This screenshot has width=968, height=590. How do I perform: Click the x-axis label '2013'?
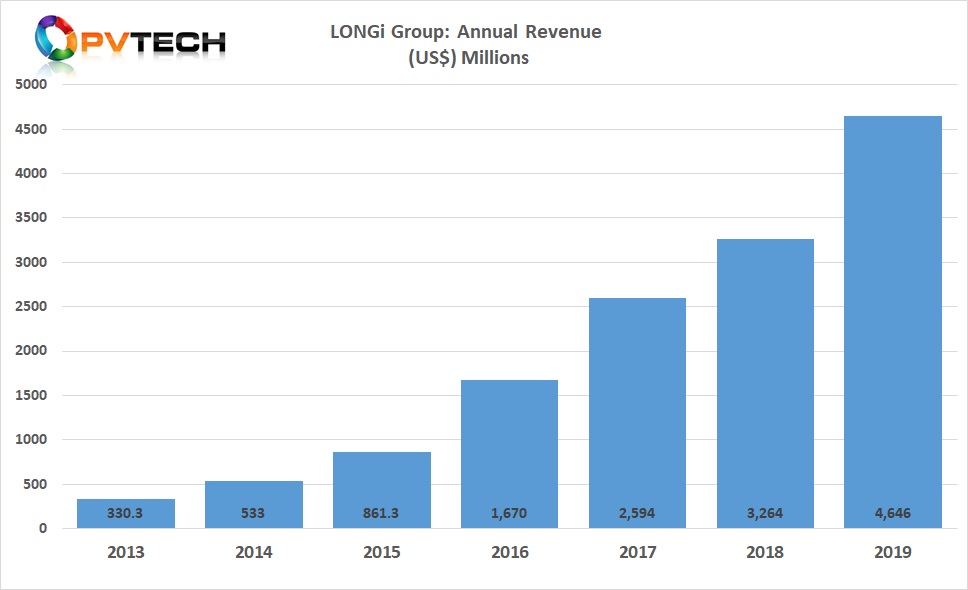126,552
